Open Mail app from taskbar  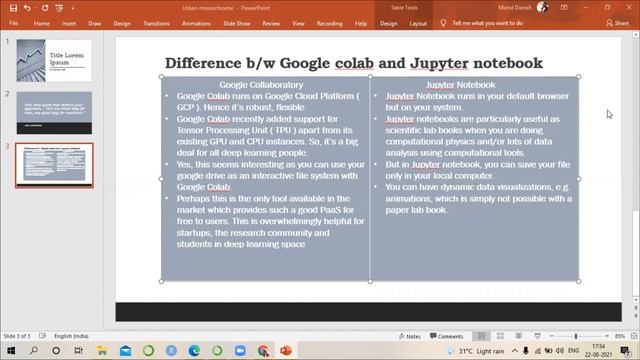[x=125, y=351]
